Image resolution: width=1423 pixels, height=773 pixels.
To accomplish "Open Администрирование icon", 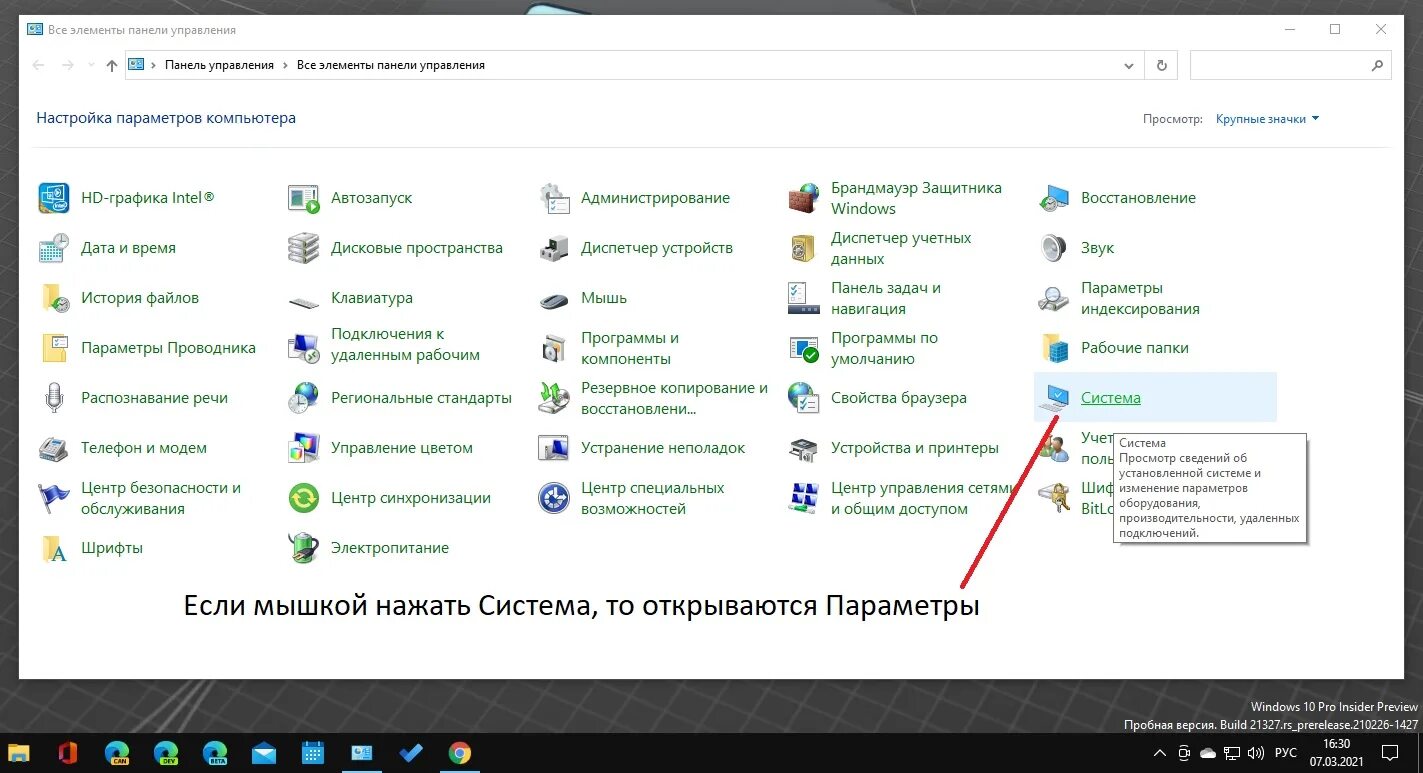I will pyautogui.click(x=554, y=198).
